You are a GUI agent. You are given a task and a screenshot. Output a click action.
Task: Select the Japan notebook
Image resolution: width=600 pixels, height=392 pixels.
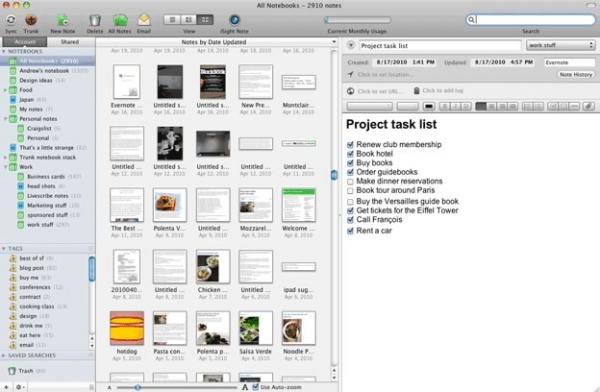point(26,100)
